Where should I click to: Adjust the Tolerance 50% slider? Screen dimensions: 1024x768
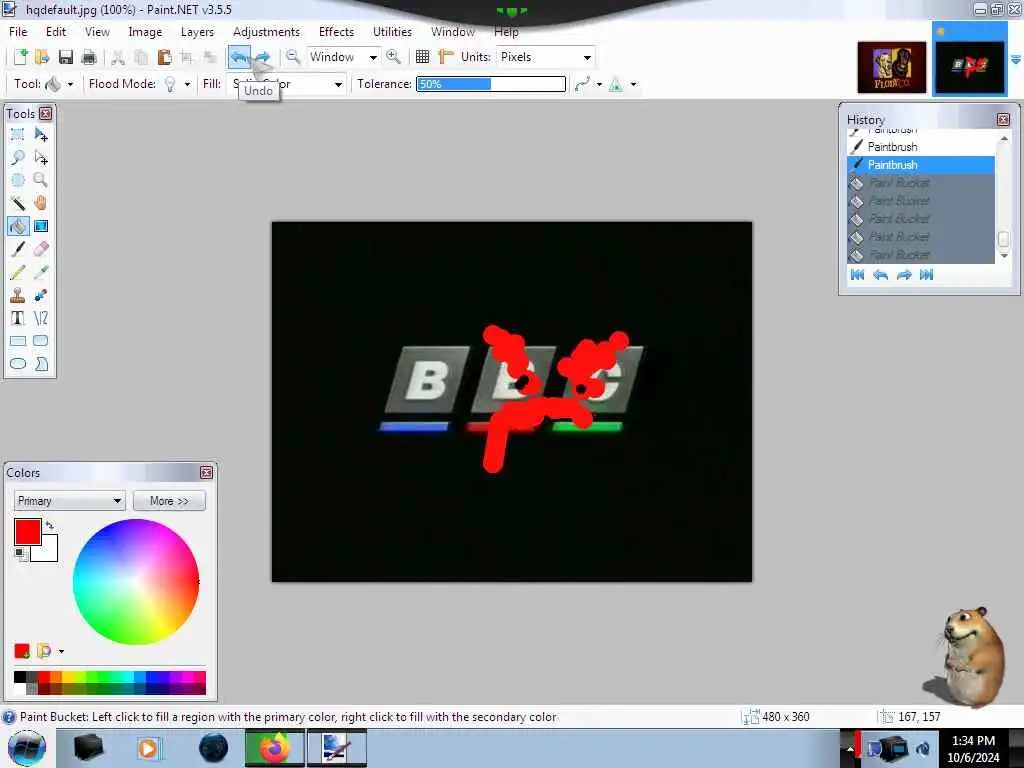491,84
